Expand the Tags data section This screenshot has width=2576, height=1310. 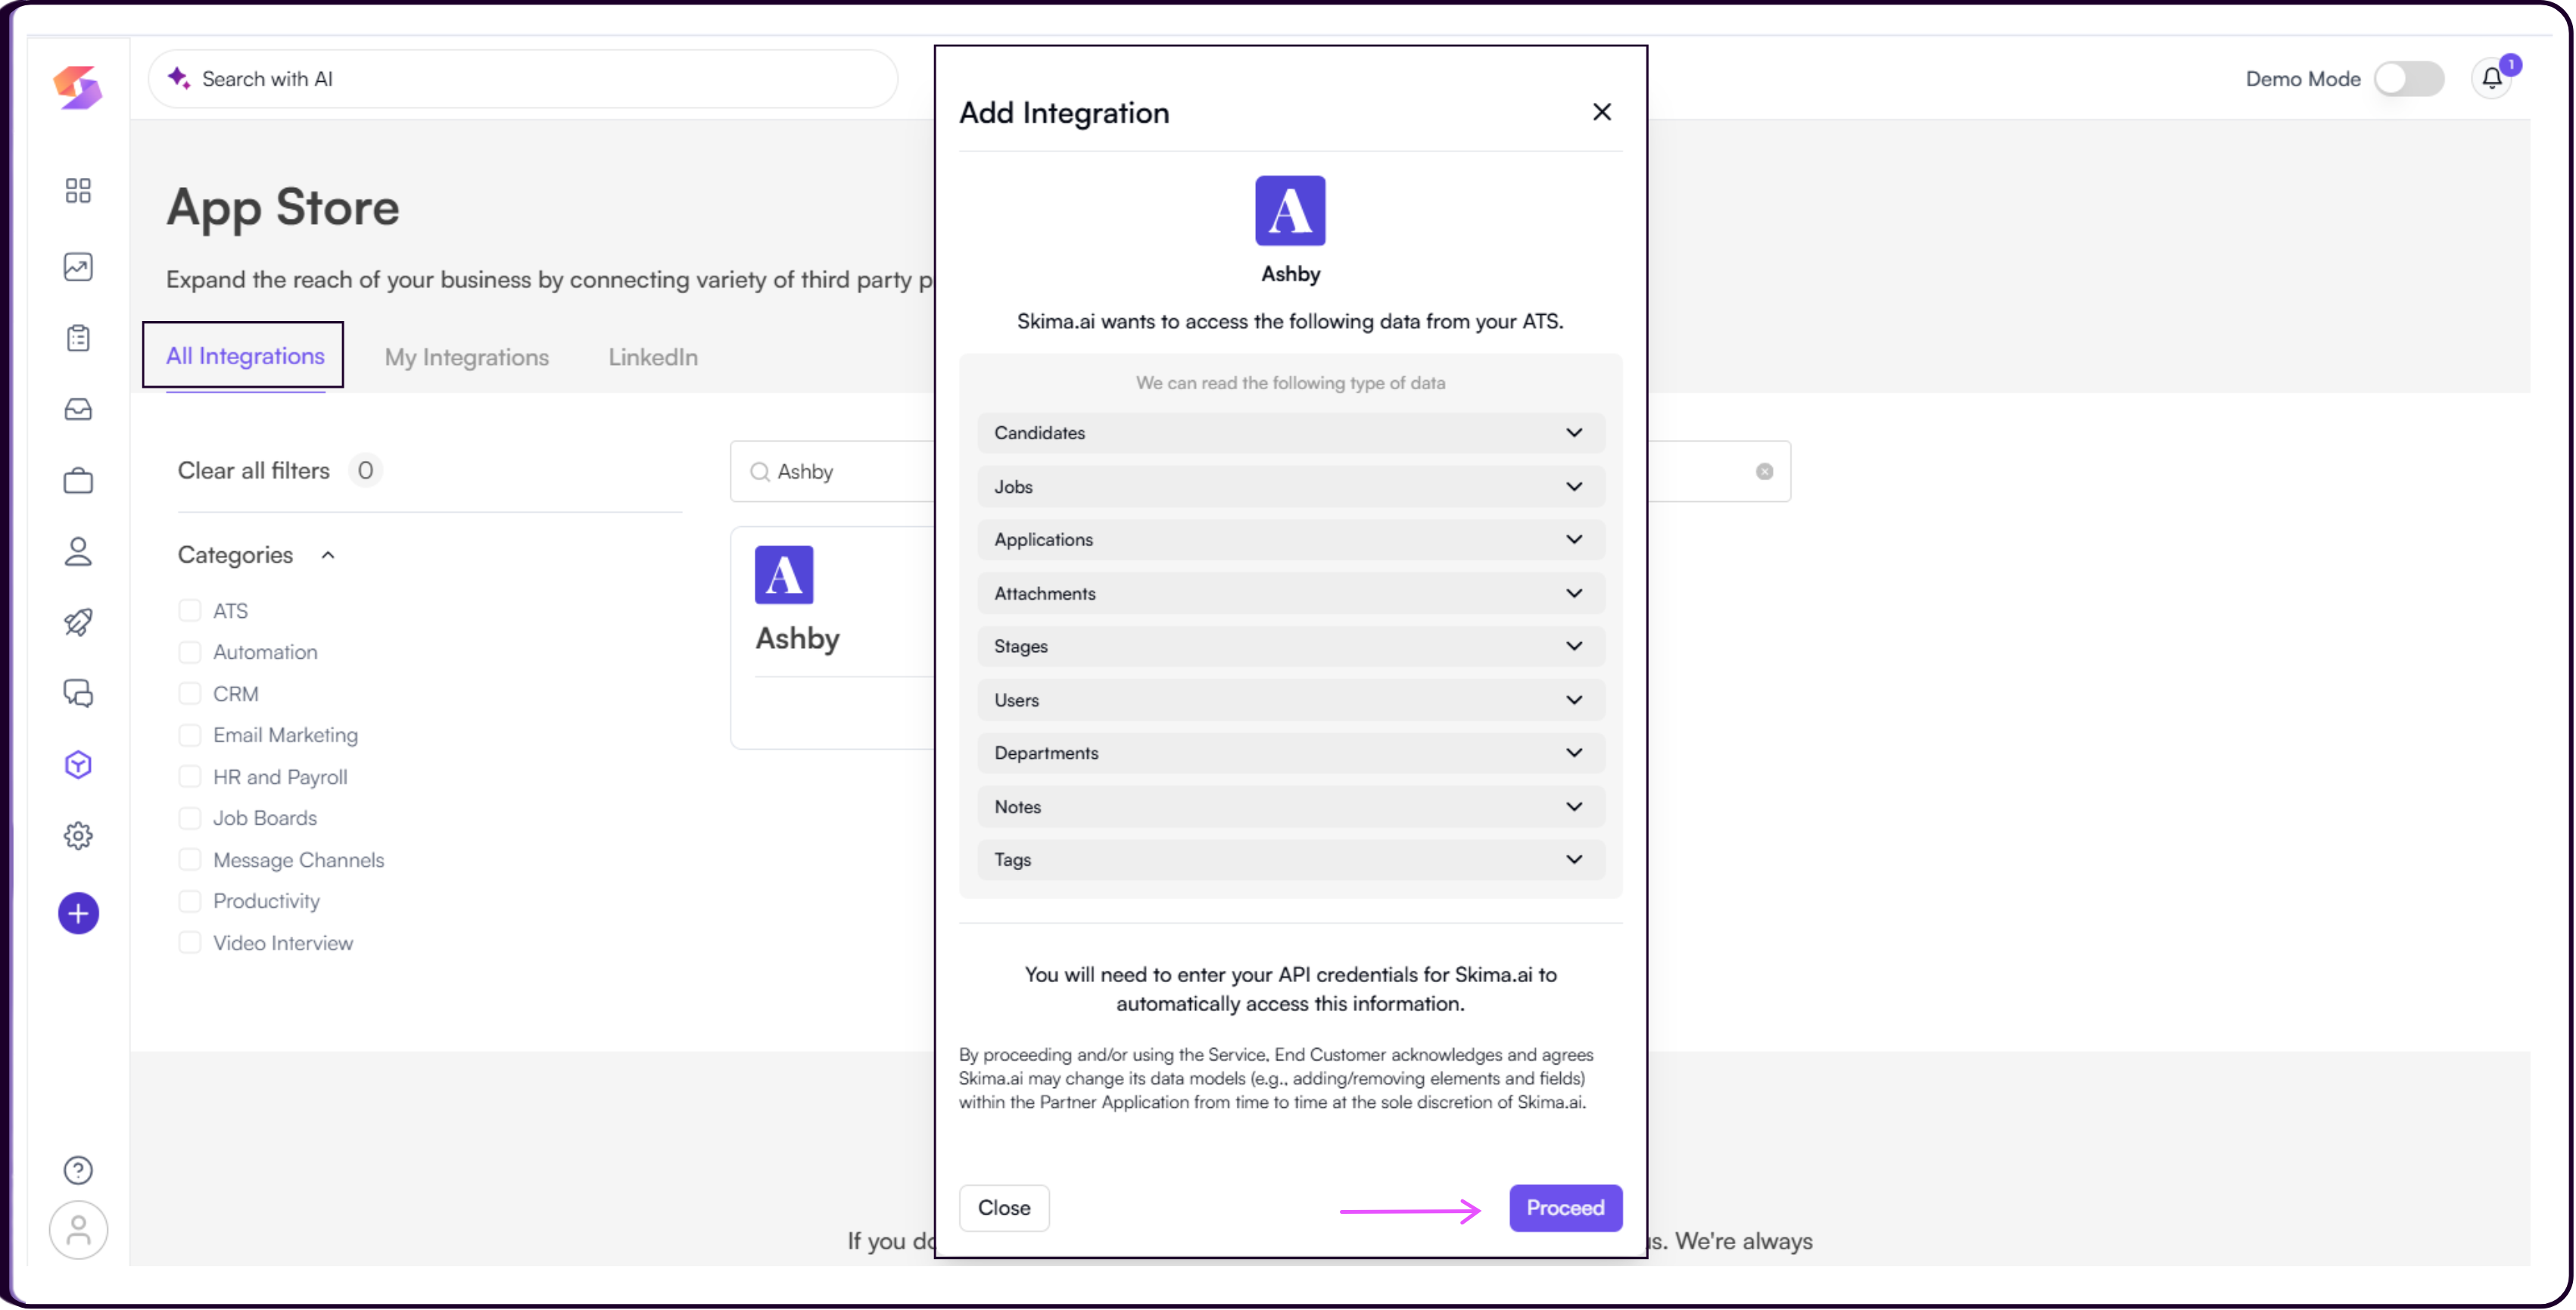(x=1290, y=860)
